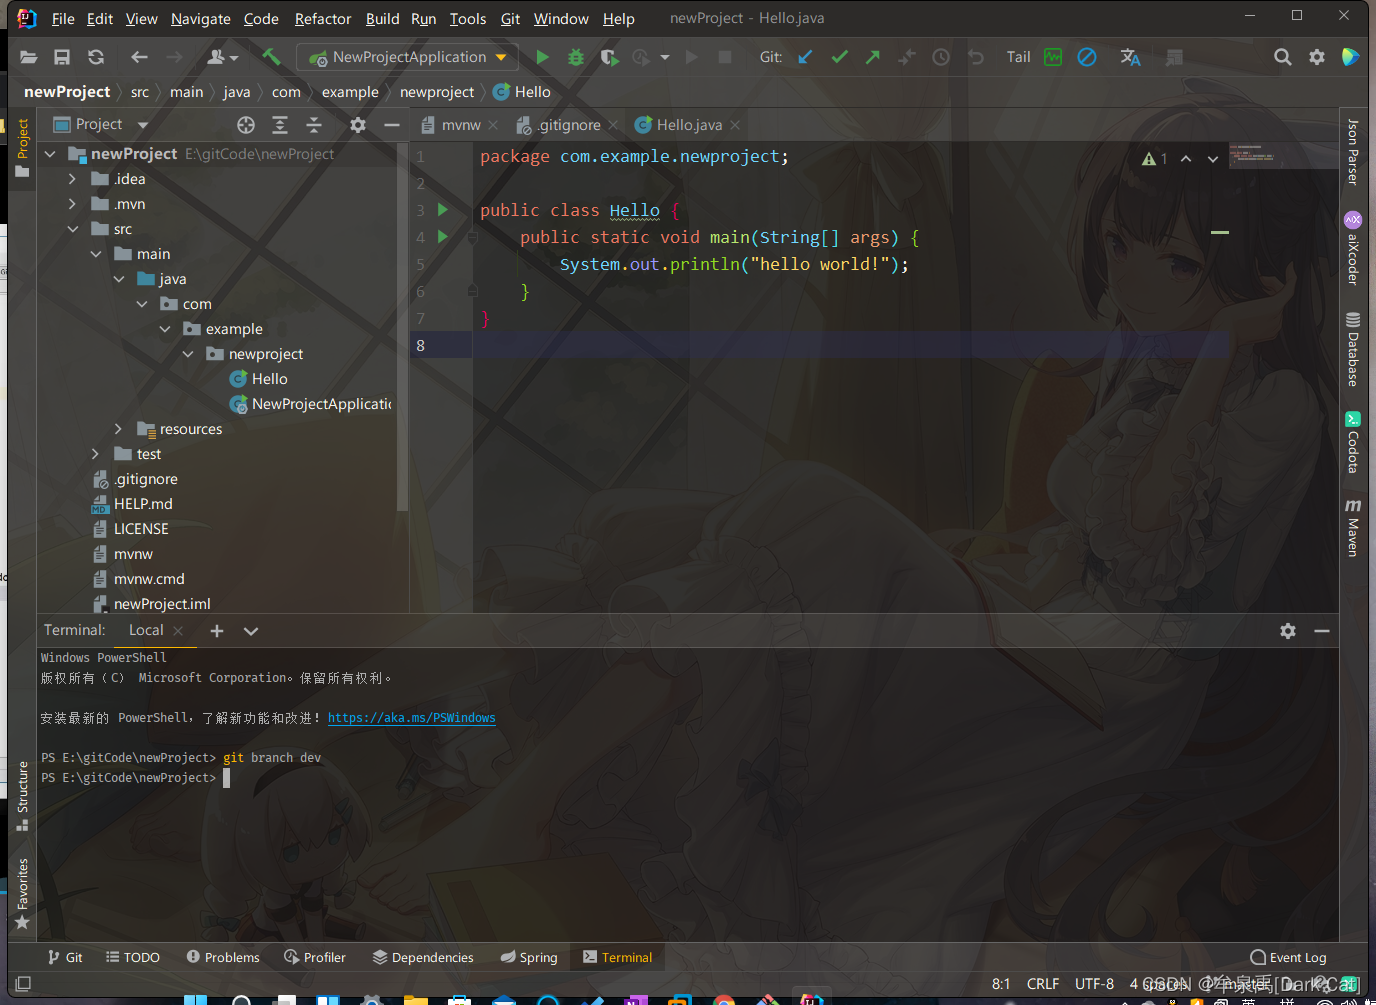Click the newProject breadcrumb
Screen dimensions: 1376x1005
[67, 92]
